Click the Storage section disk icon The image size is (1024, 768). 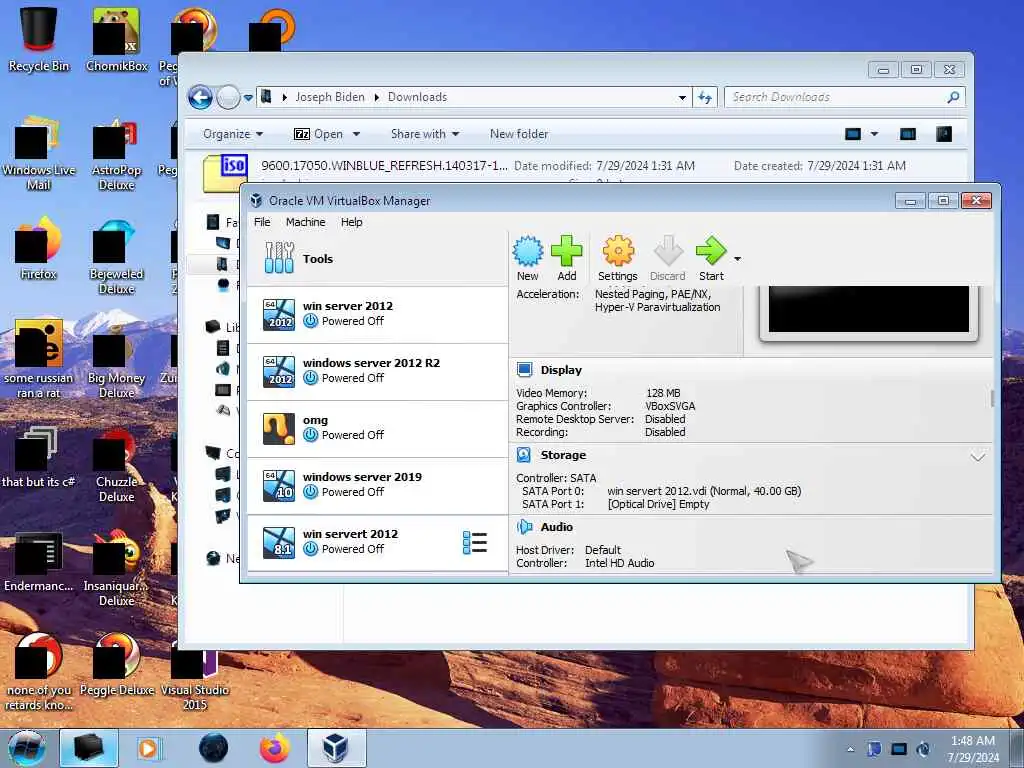(x=524, y=455)
